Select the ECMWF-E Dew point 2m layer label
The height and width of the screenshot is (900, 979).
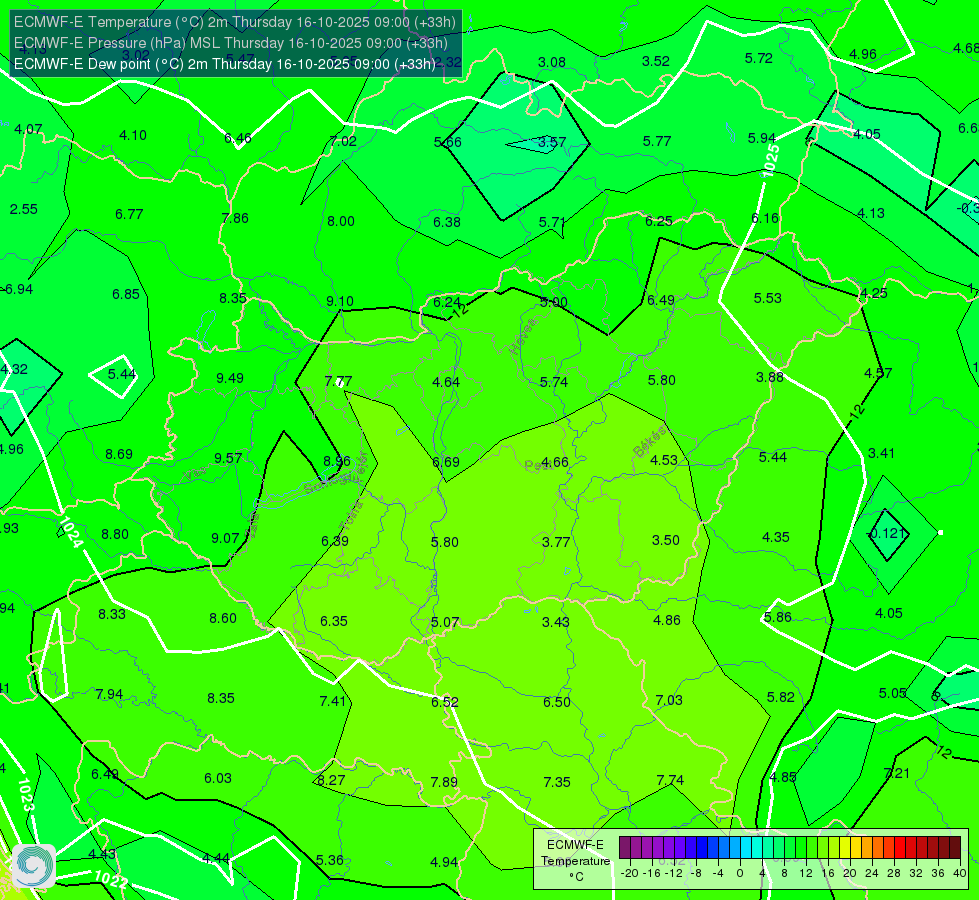225,64
